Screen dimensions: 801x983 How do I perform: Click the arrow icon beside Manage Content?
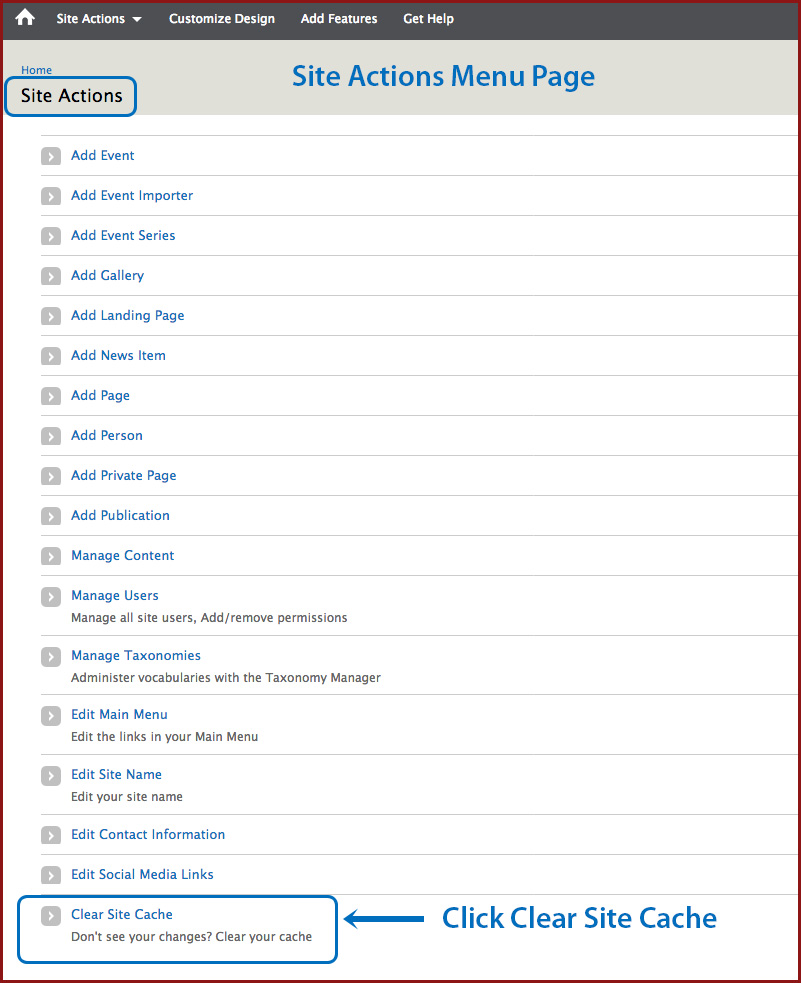click(x=51, y=556)
